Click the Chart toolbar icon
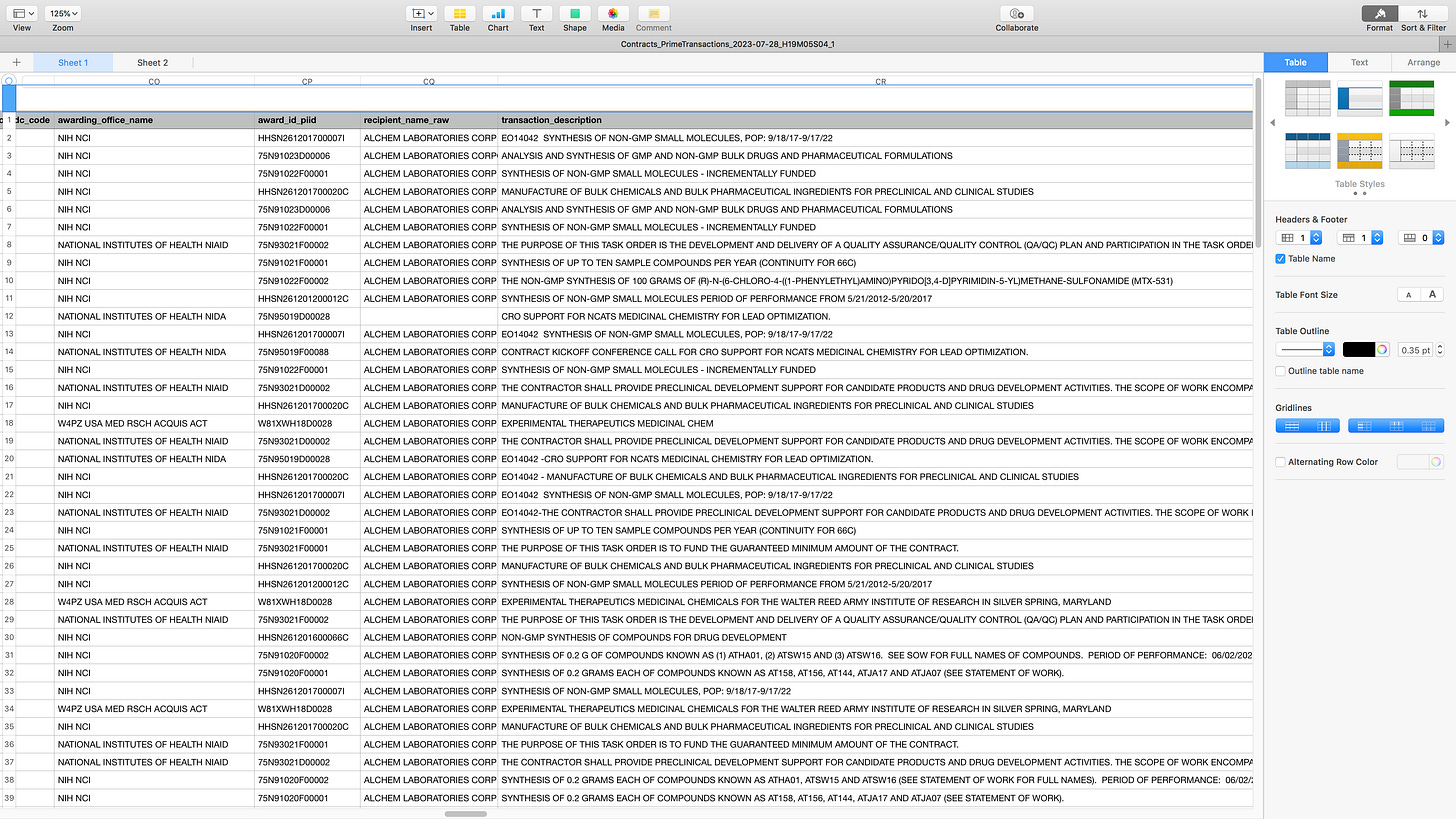The image size is (1456, 819). point(498,14)
